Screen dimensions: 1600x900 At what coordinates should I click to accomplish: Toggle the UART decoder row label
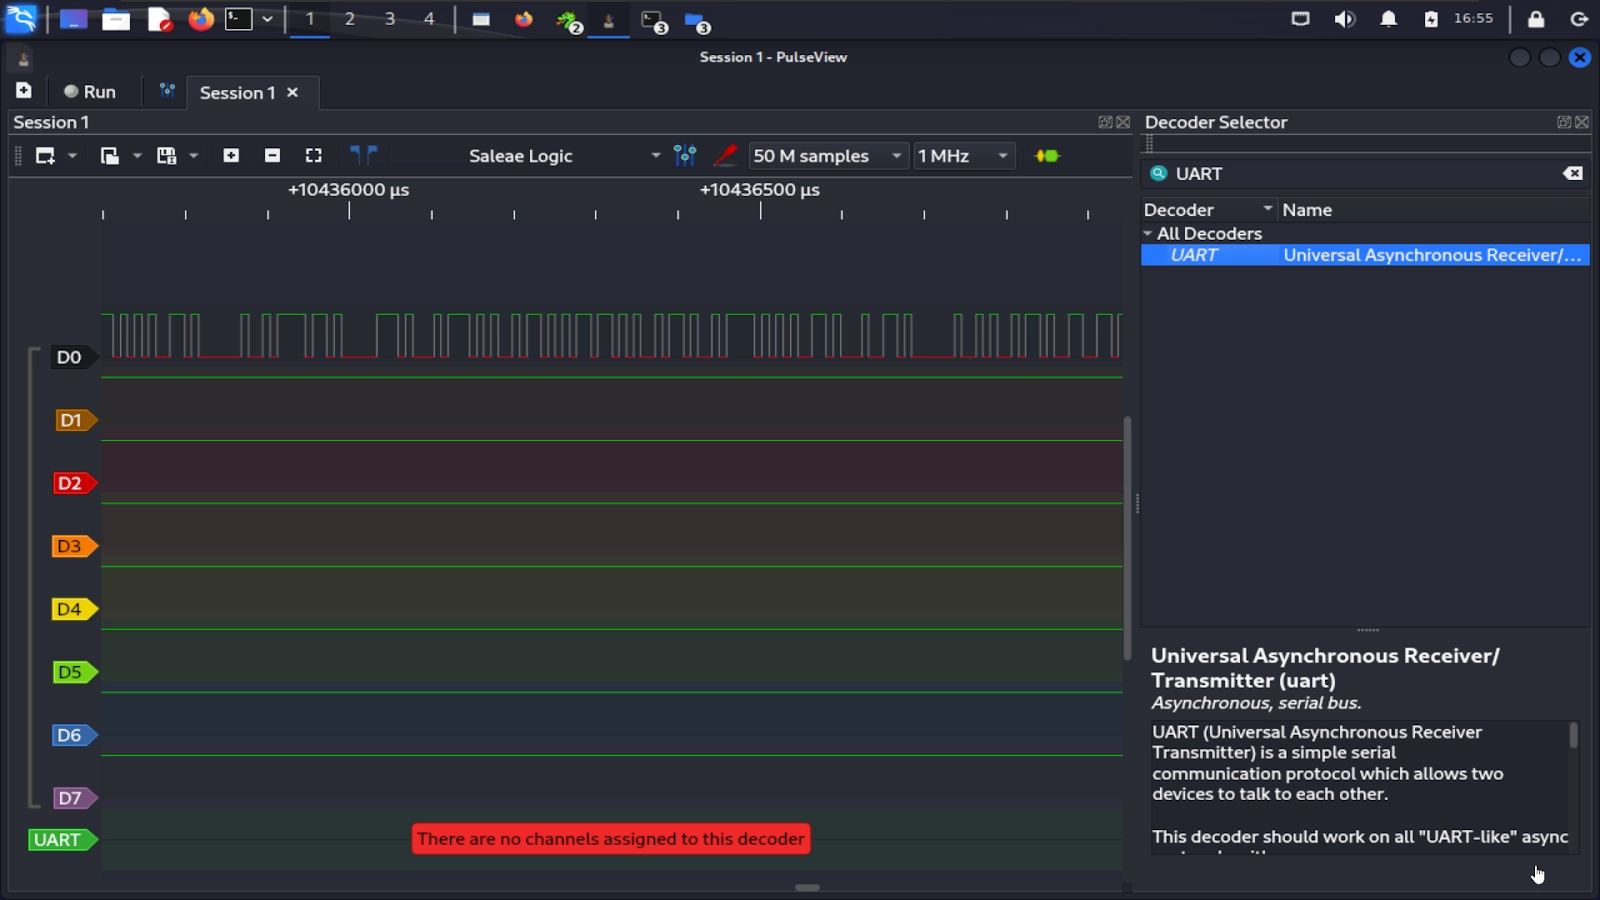point(58,840)
